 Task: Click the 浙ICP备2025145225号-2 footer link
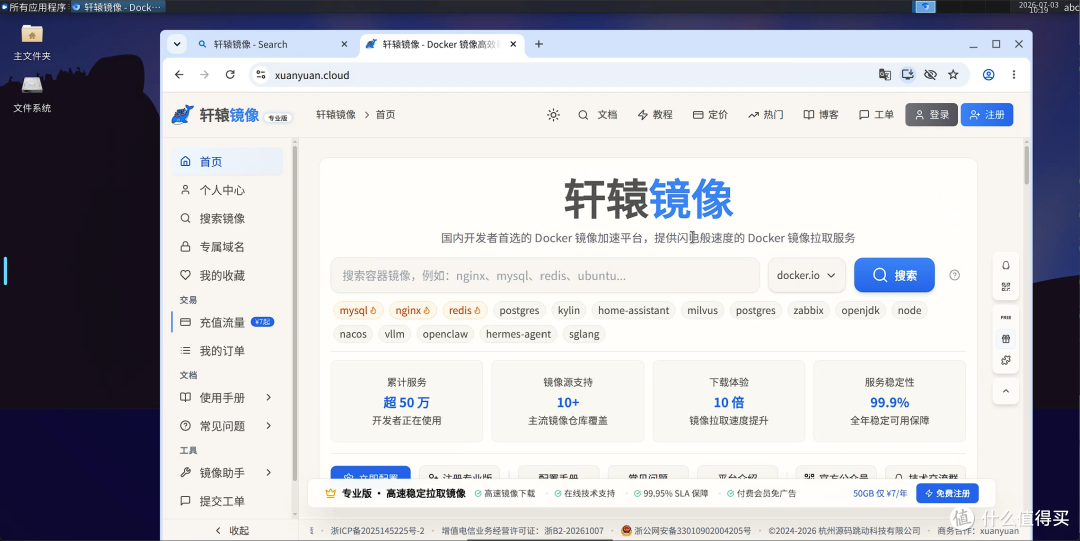[x=377, y=531]
